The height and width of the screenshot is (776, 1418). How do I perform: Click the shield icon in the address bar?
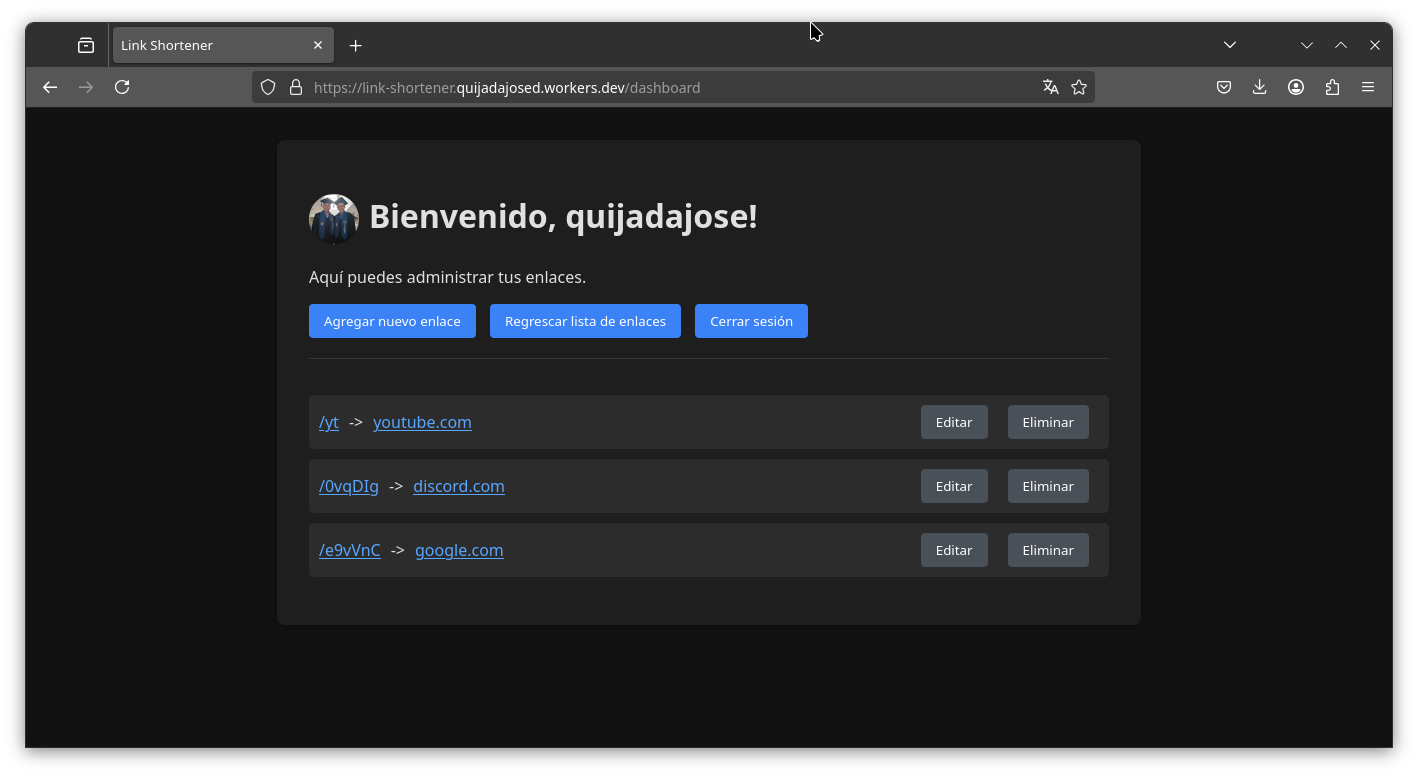coord(268,87)
